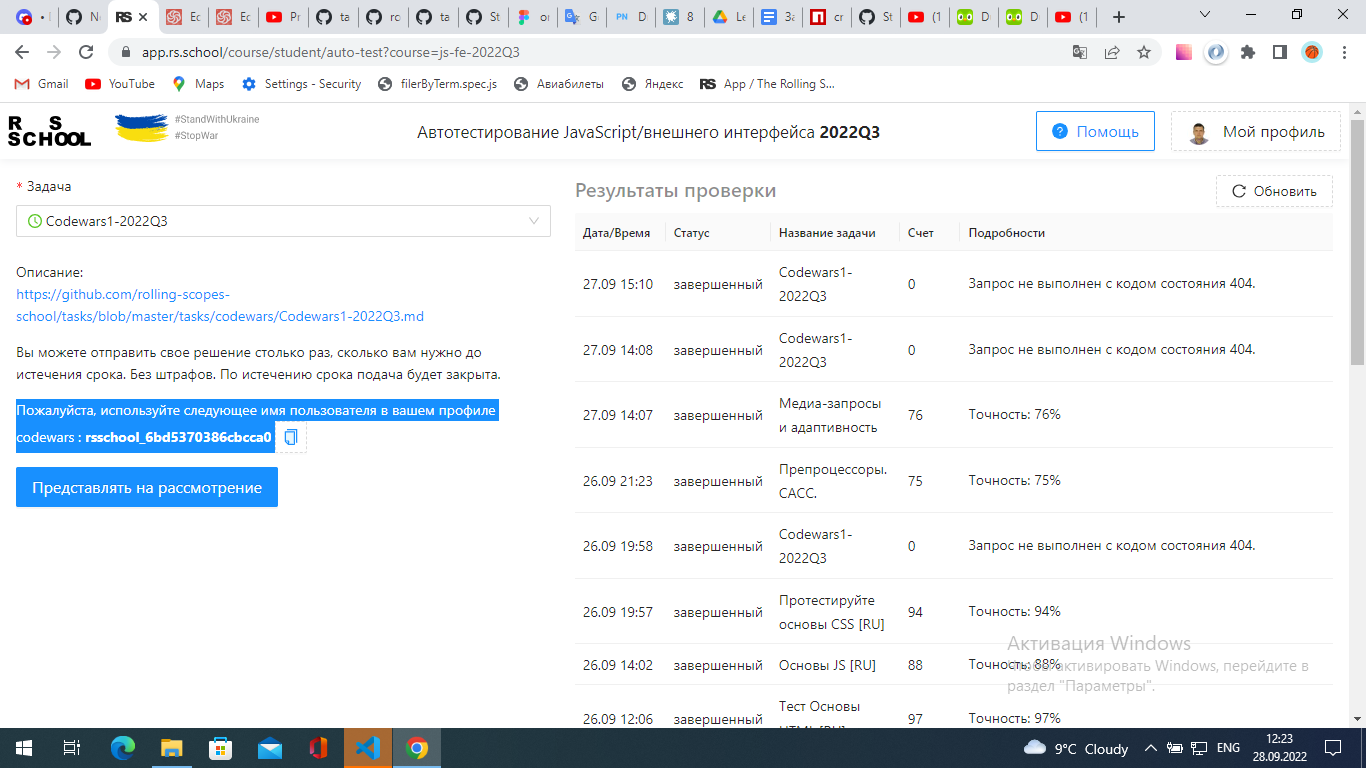
Task: Open Microsoft Store from taskbar
Action: (x=221, y=748)
